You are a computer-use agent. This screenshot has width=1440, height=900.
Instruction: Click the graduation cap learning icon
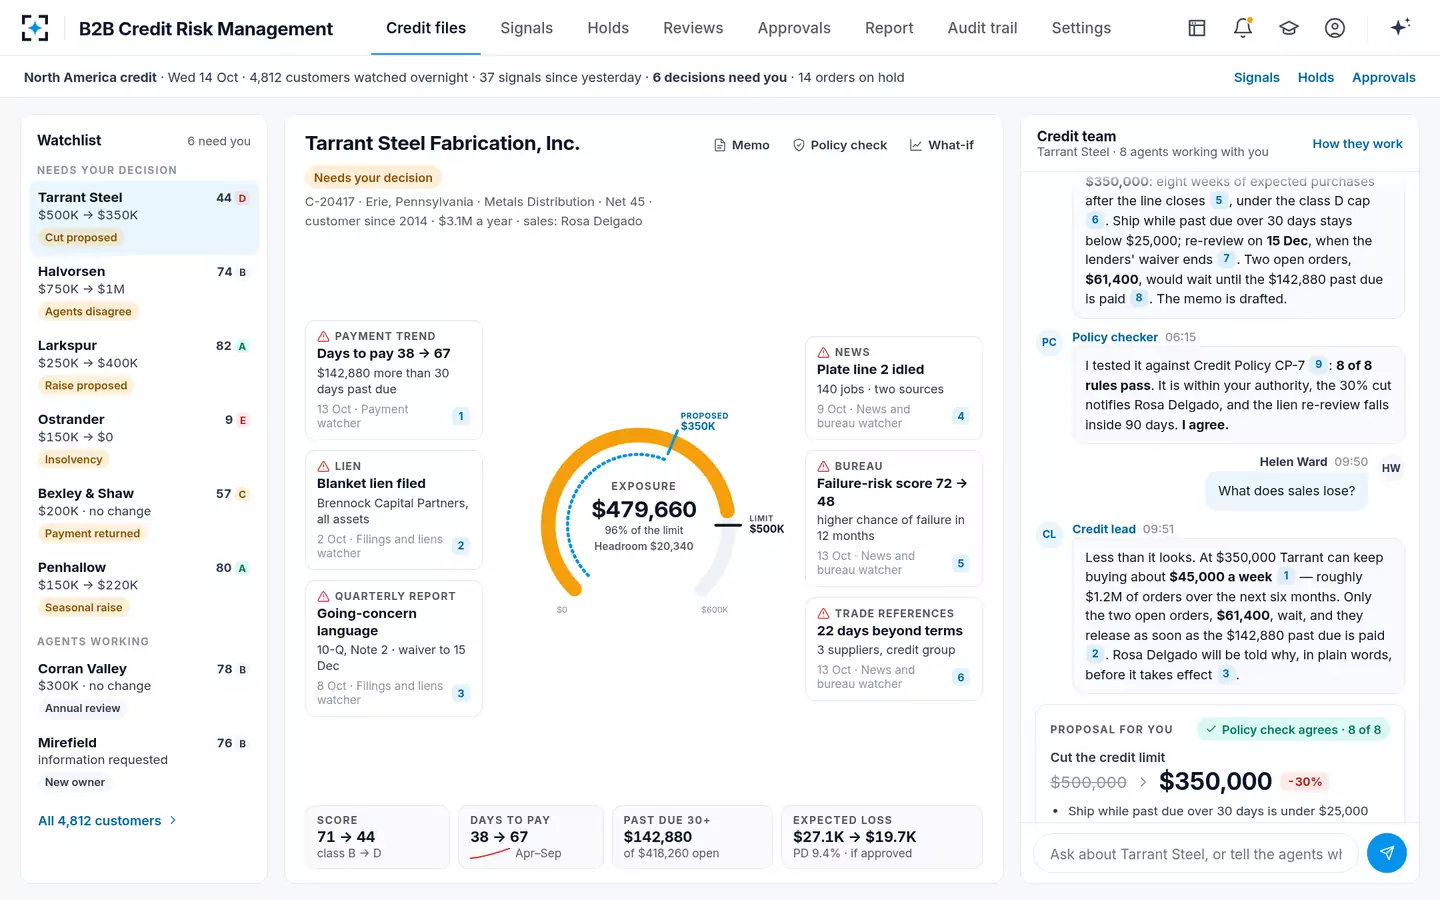click(1289, 28)
